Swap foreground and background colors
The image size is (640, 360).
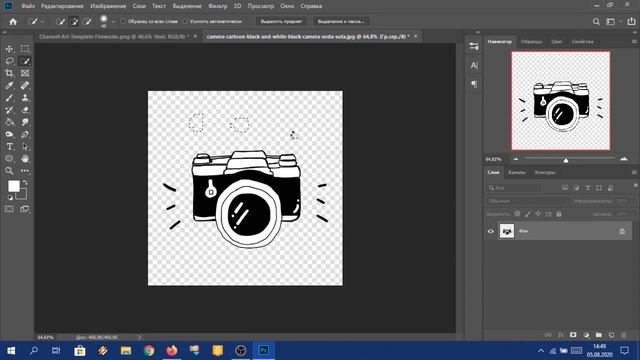click(x=25, y=182)
